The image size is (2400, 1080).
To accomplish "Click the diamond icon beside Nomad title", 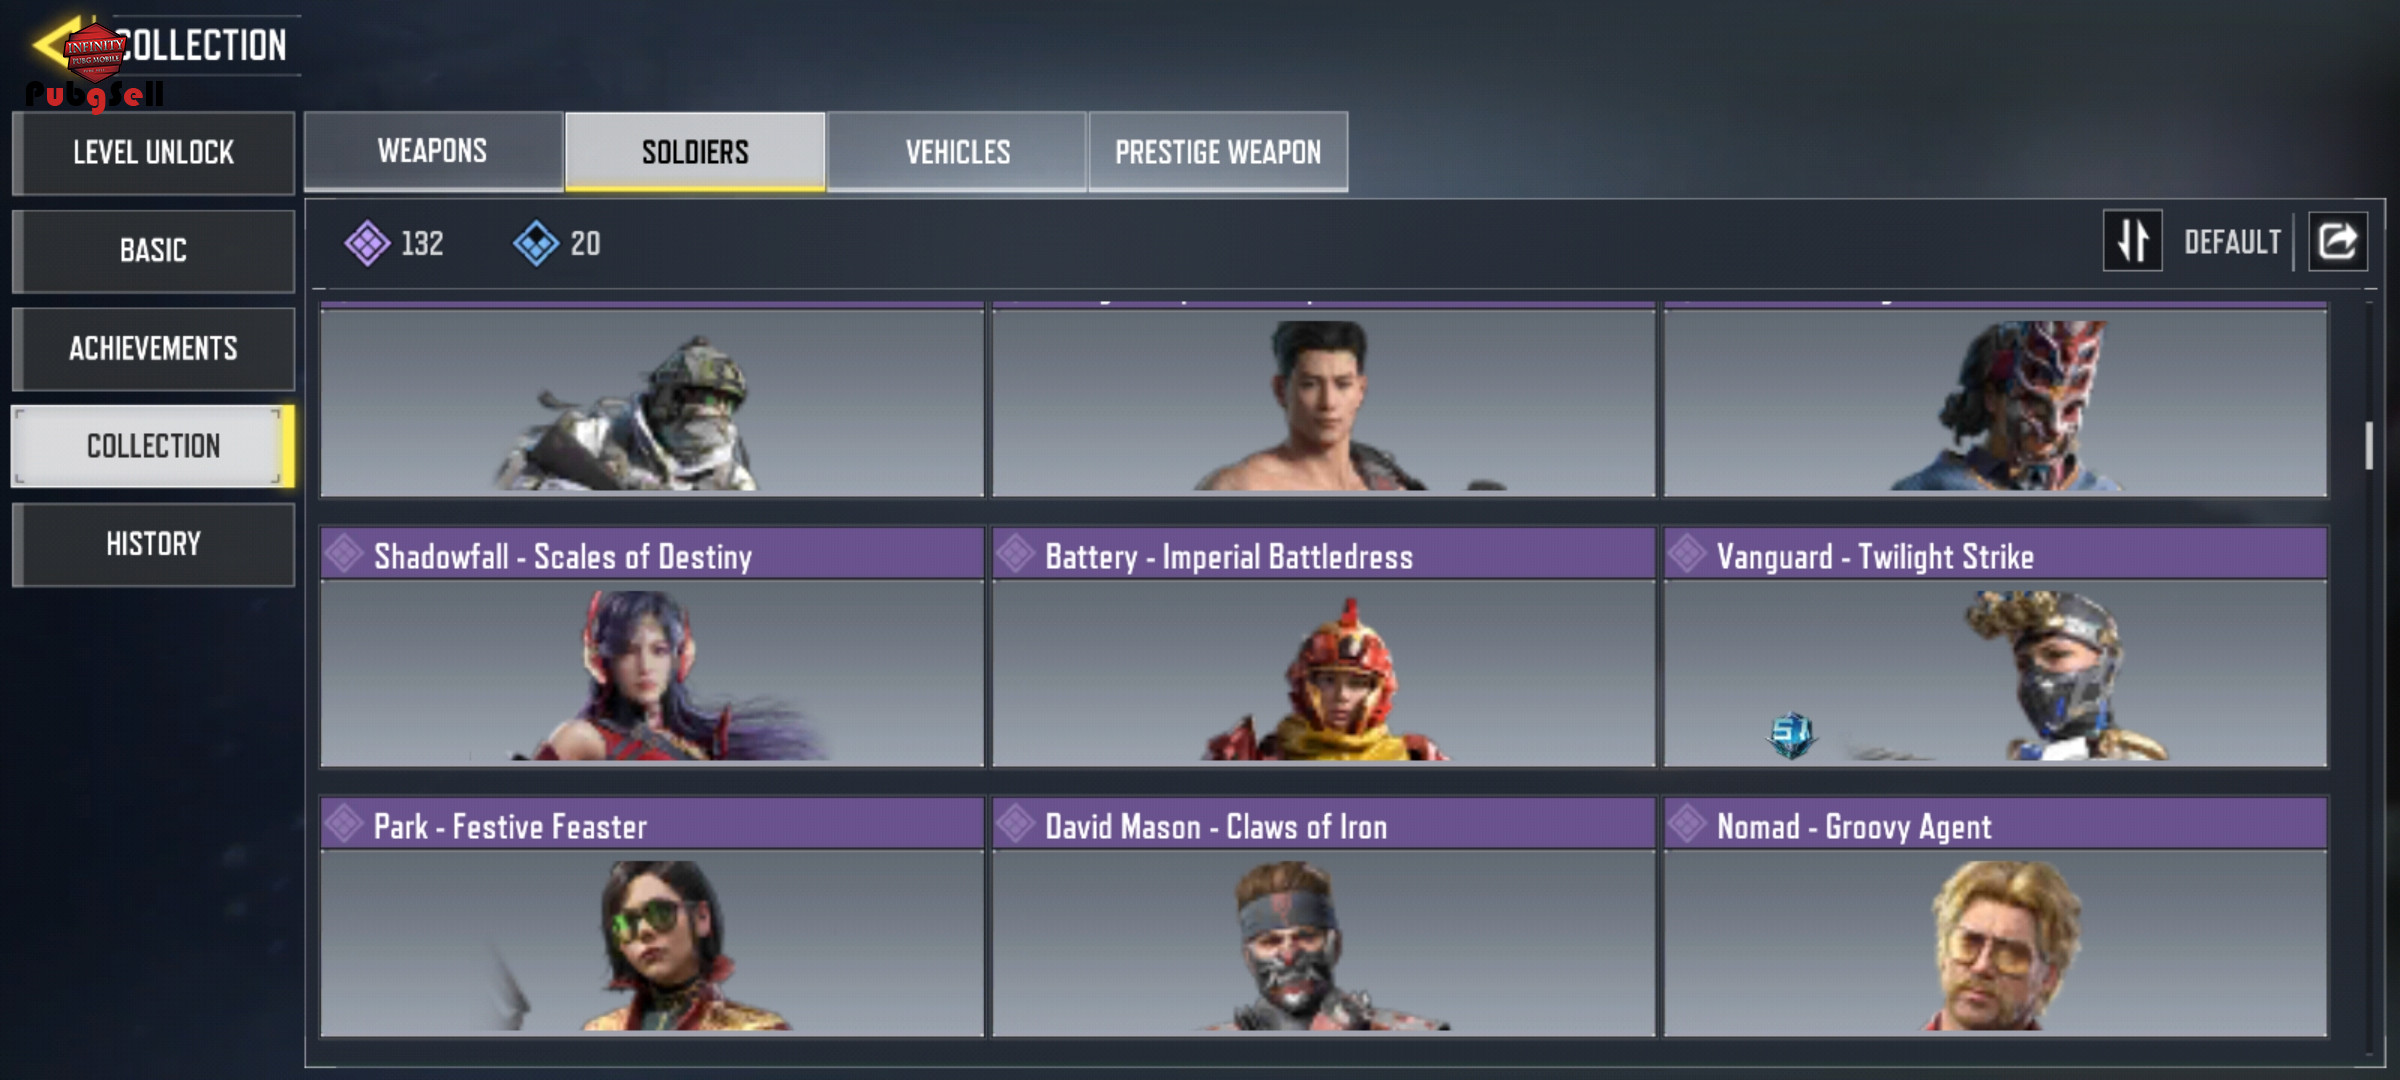I will pyautogui.click(x=1687, y=824).
